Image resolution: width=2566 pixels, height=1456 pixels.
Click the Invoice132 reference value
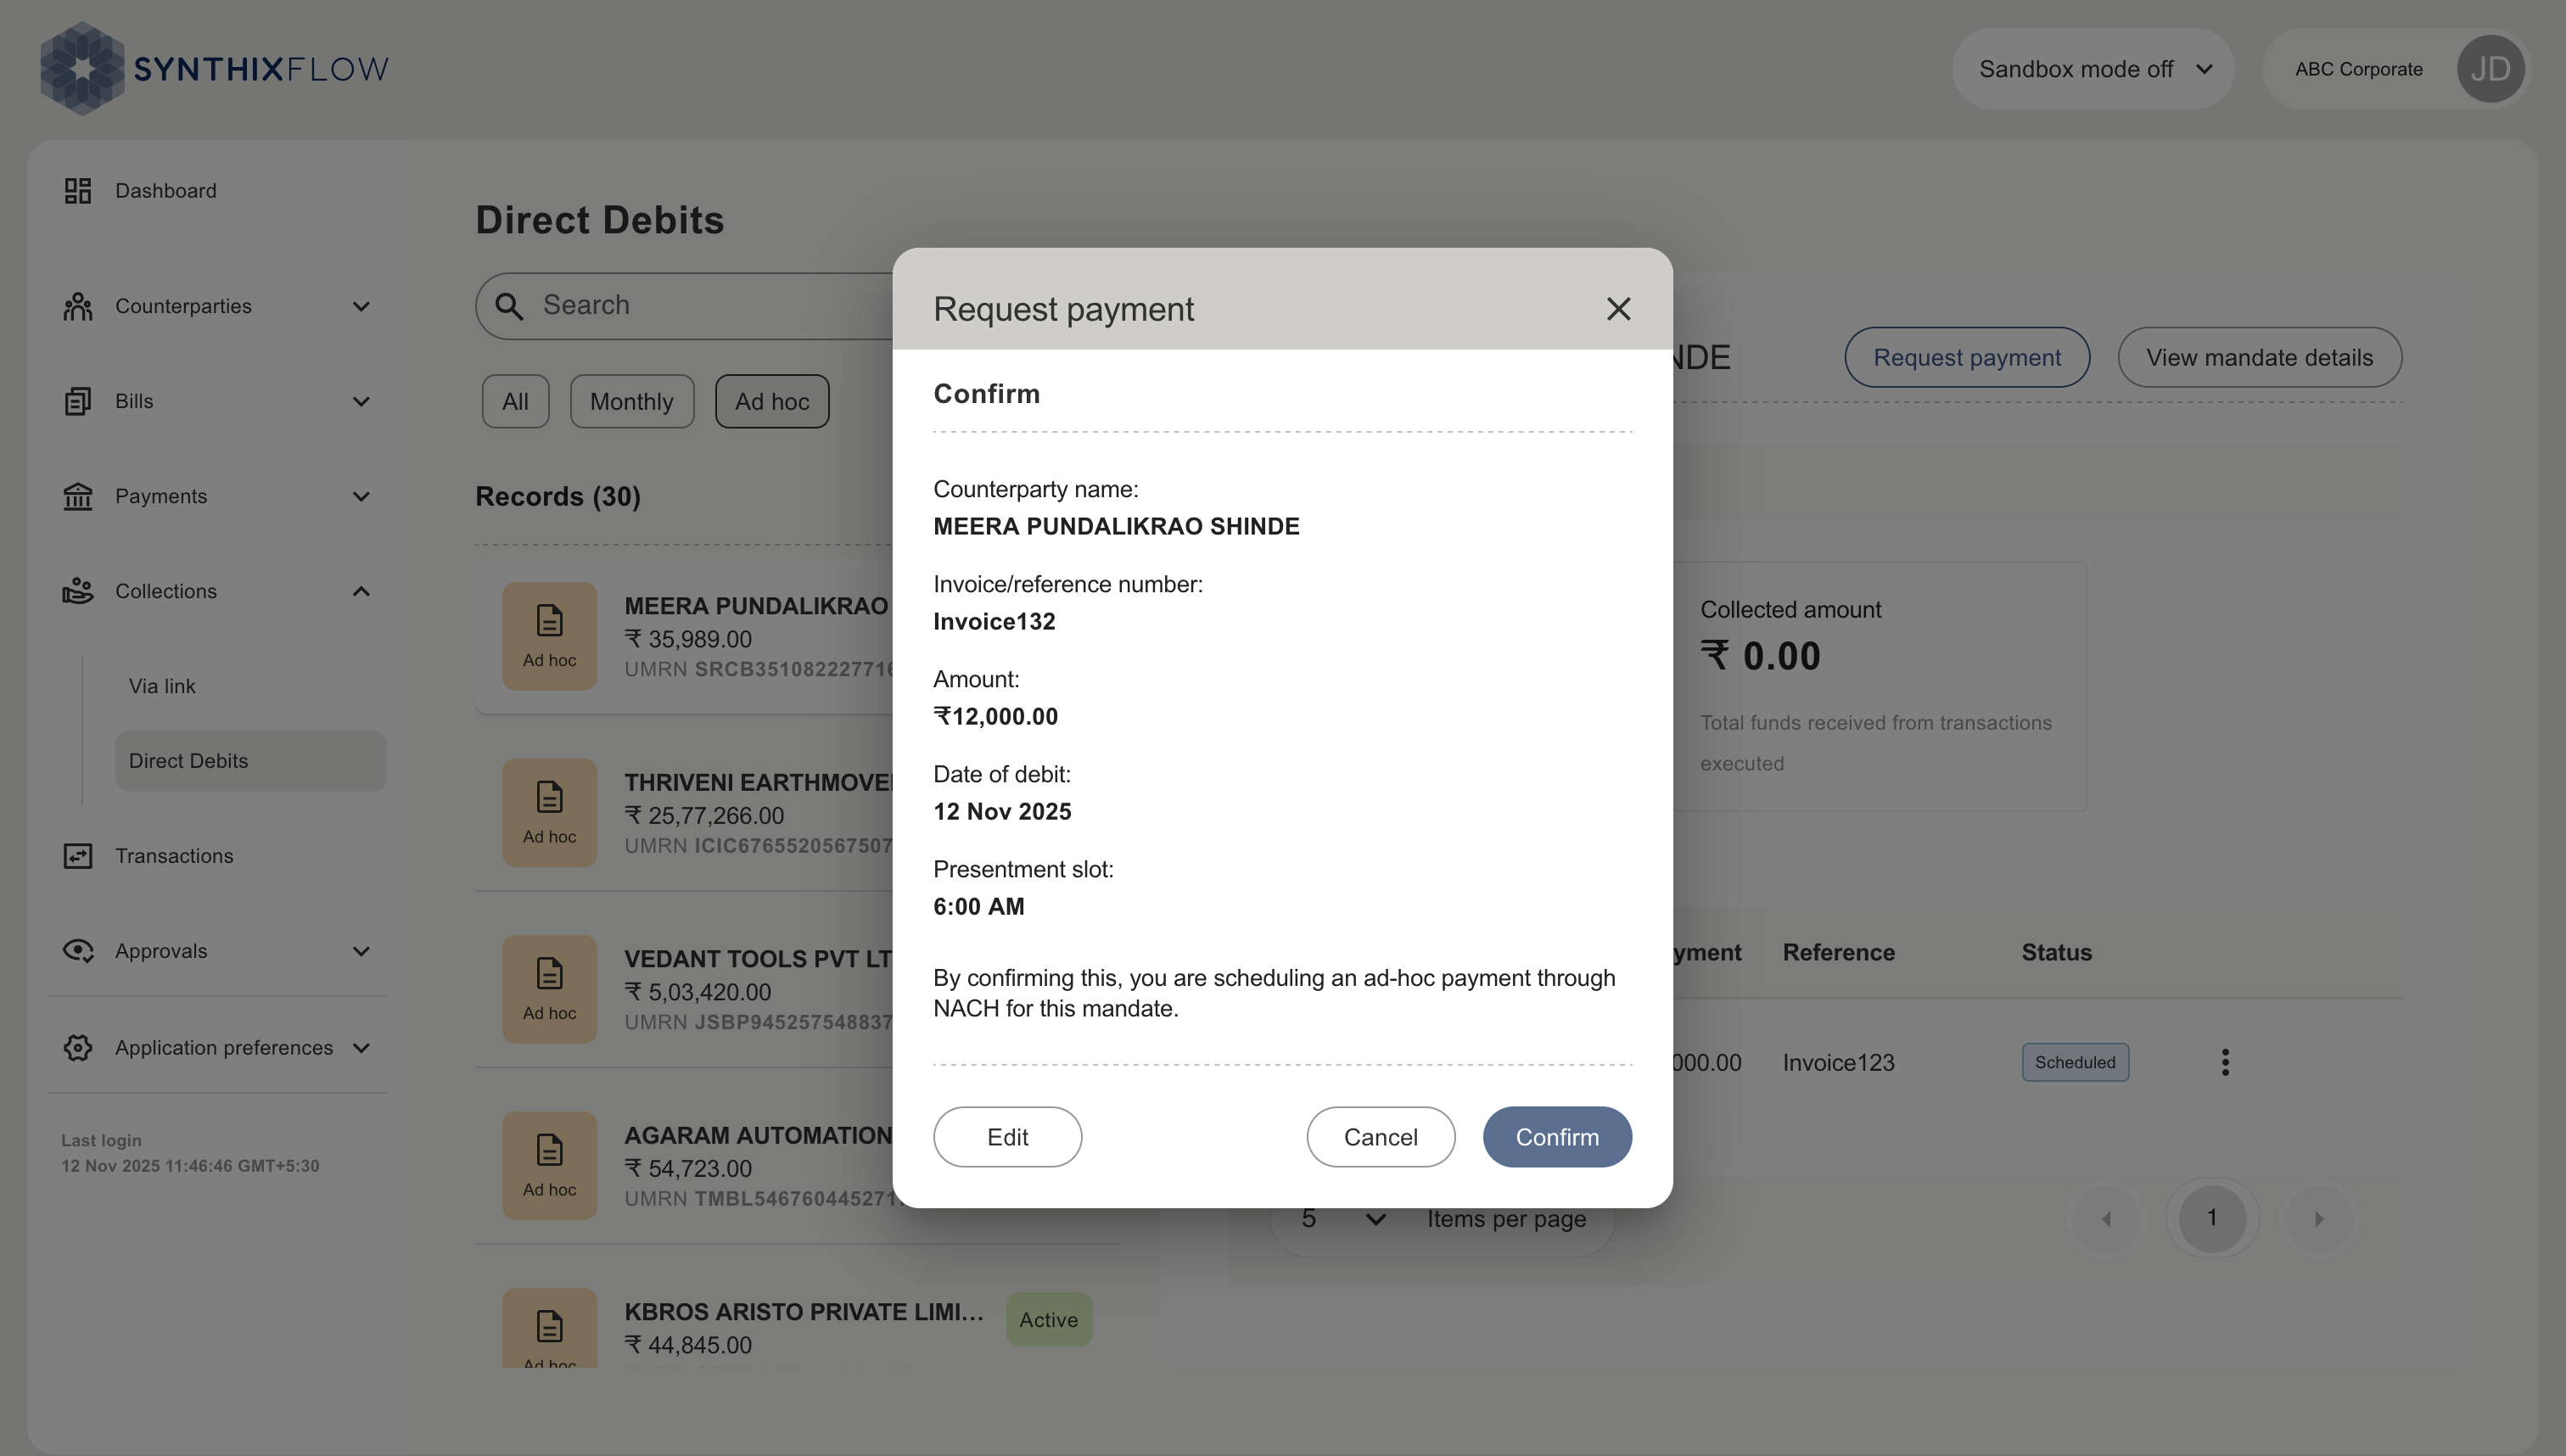click(x=994, y=621)
